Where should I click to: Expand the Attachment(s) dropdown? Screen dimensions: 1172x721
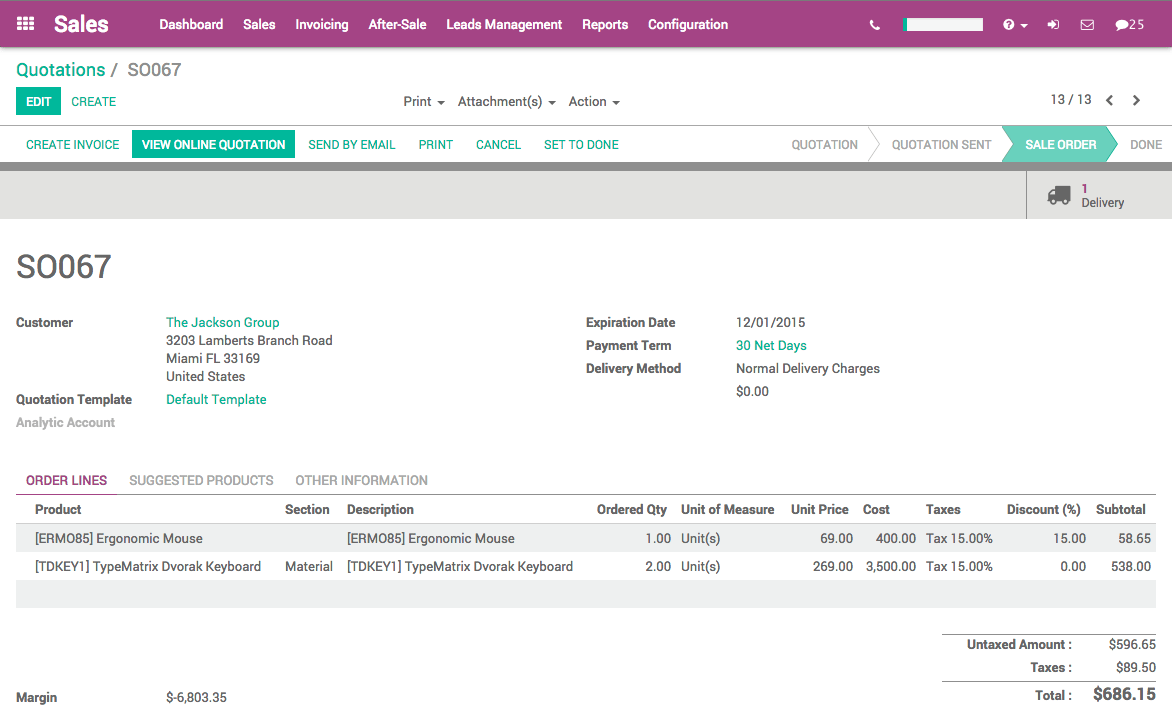pos(506,101)
